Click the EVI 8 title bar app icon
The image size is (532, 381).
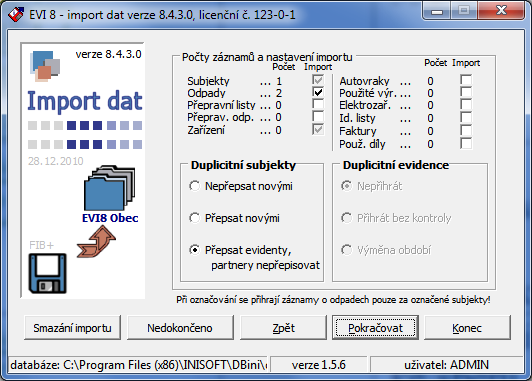click(16, 14)
